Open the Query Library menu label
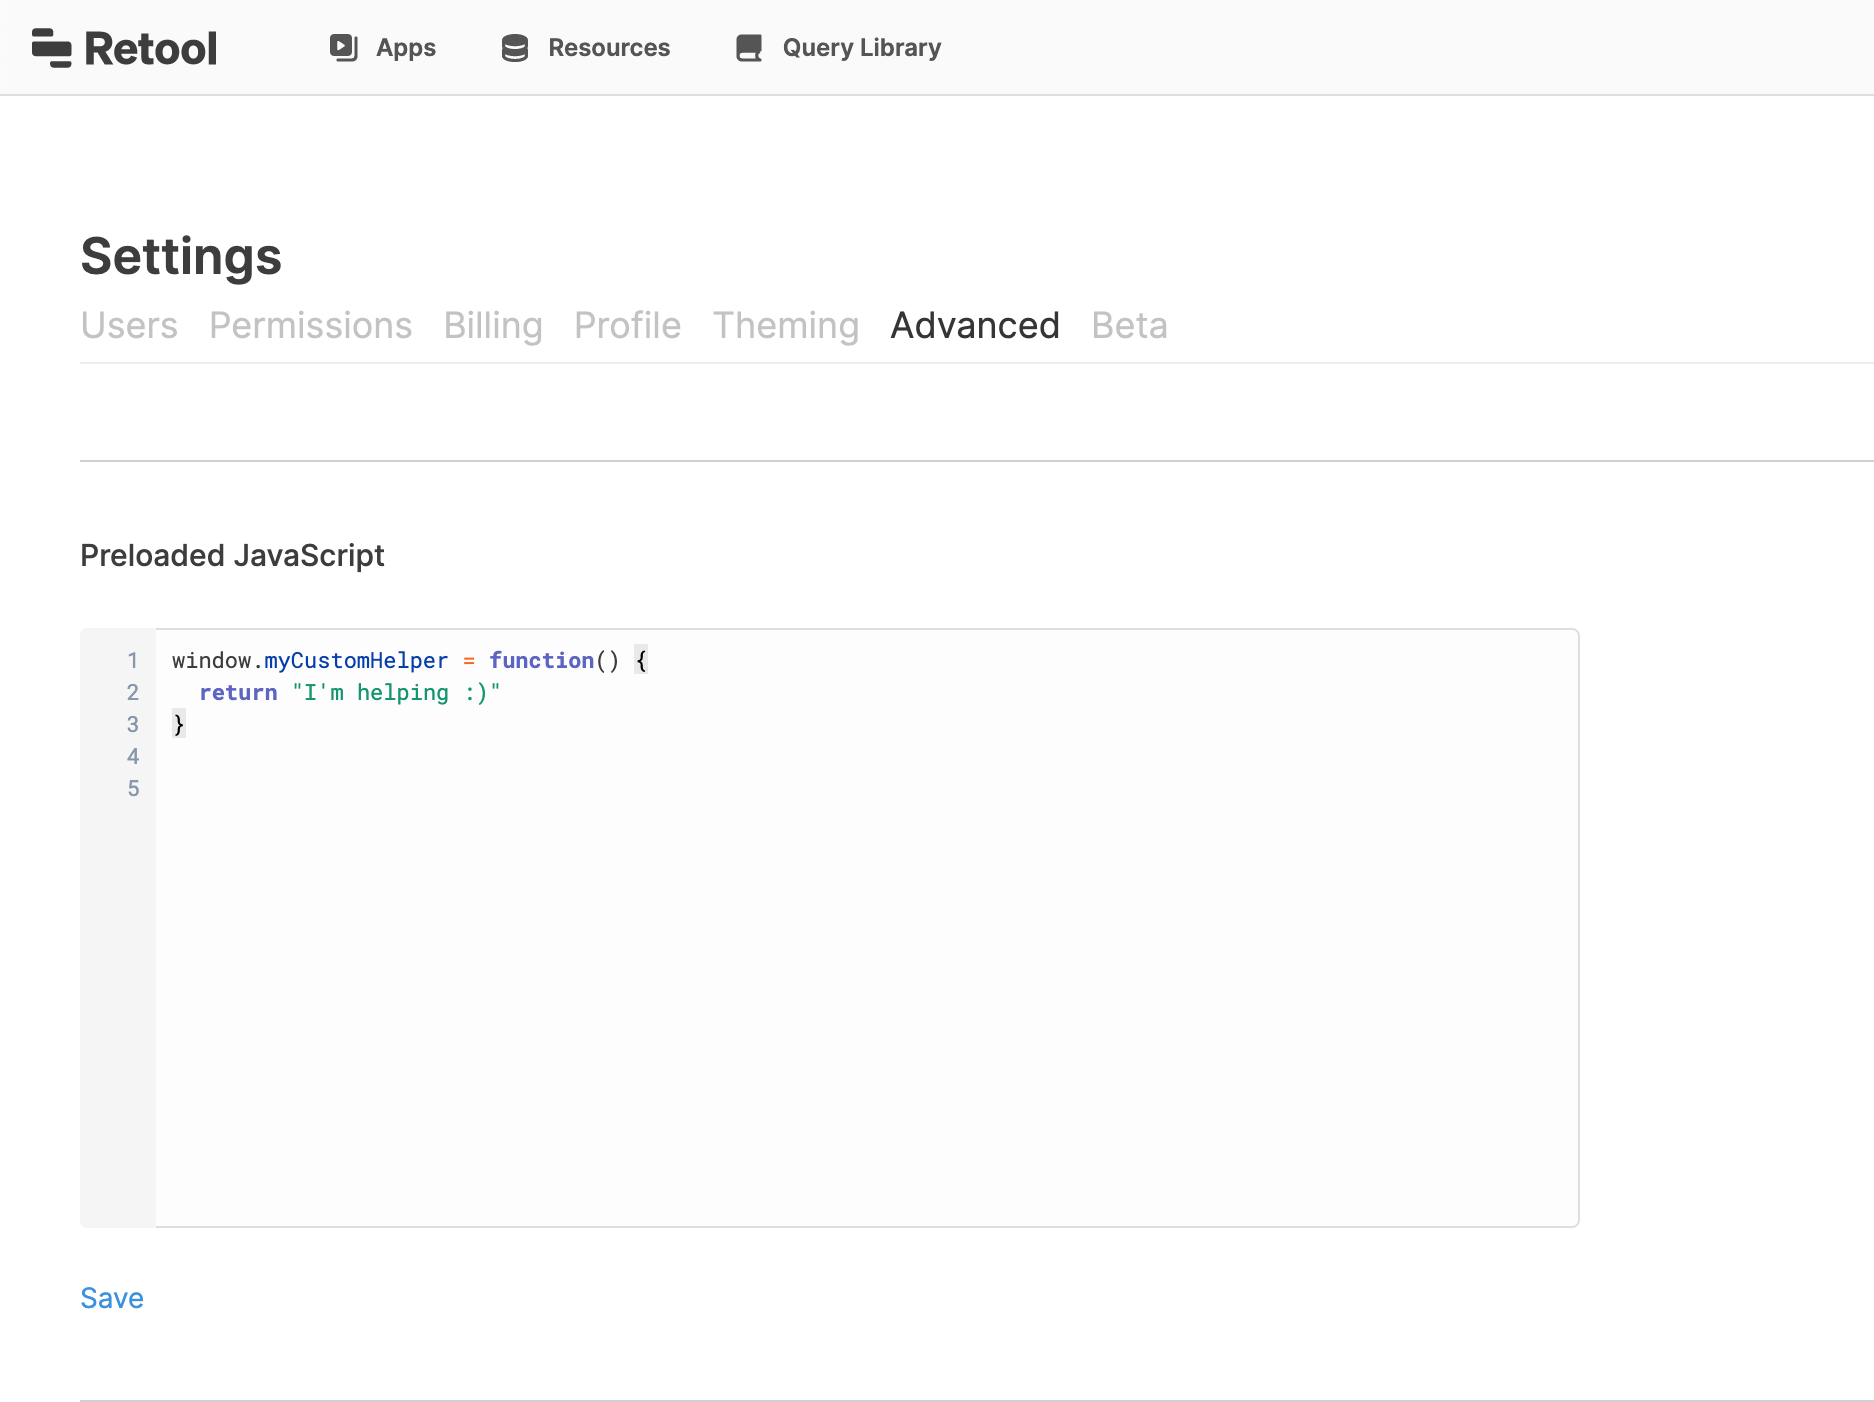Image resolution: width=1874 pixels, height=1402 pixels. point(862,47)
